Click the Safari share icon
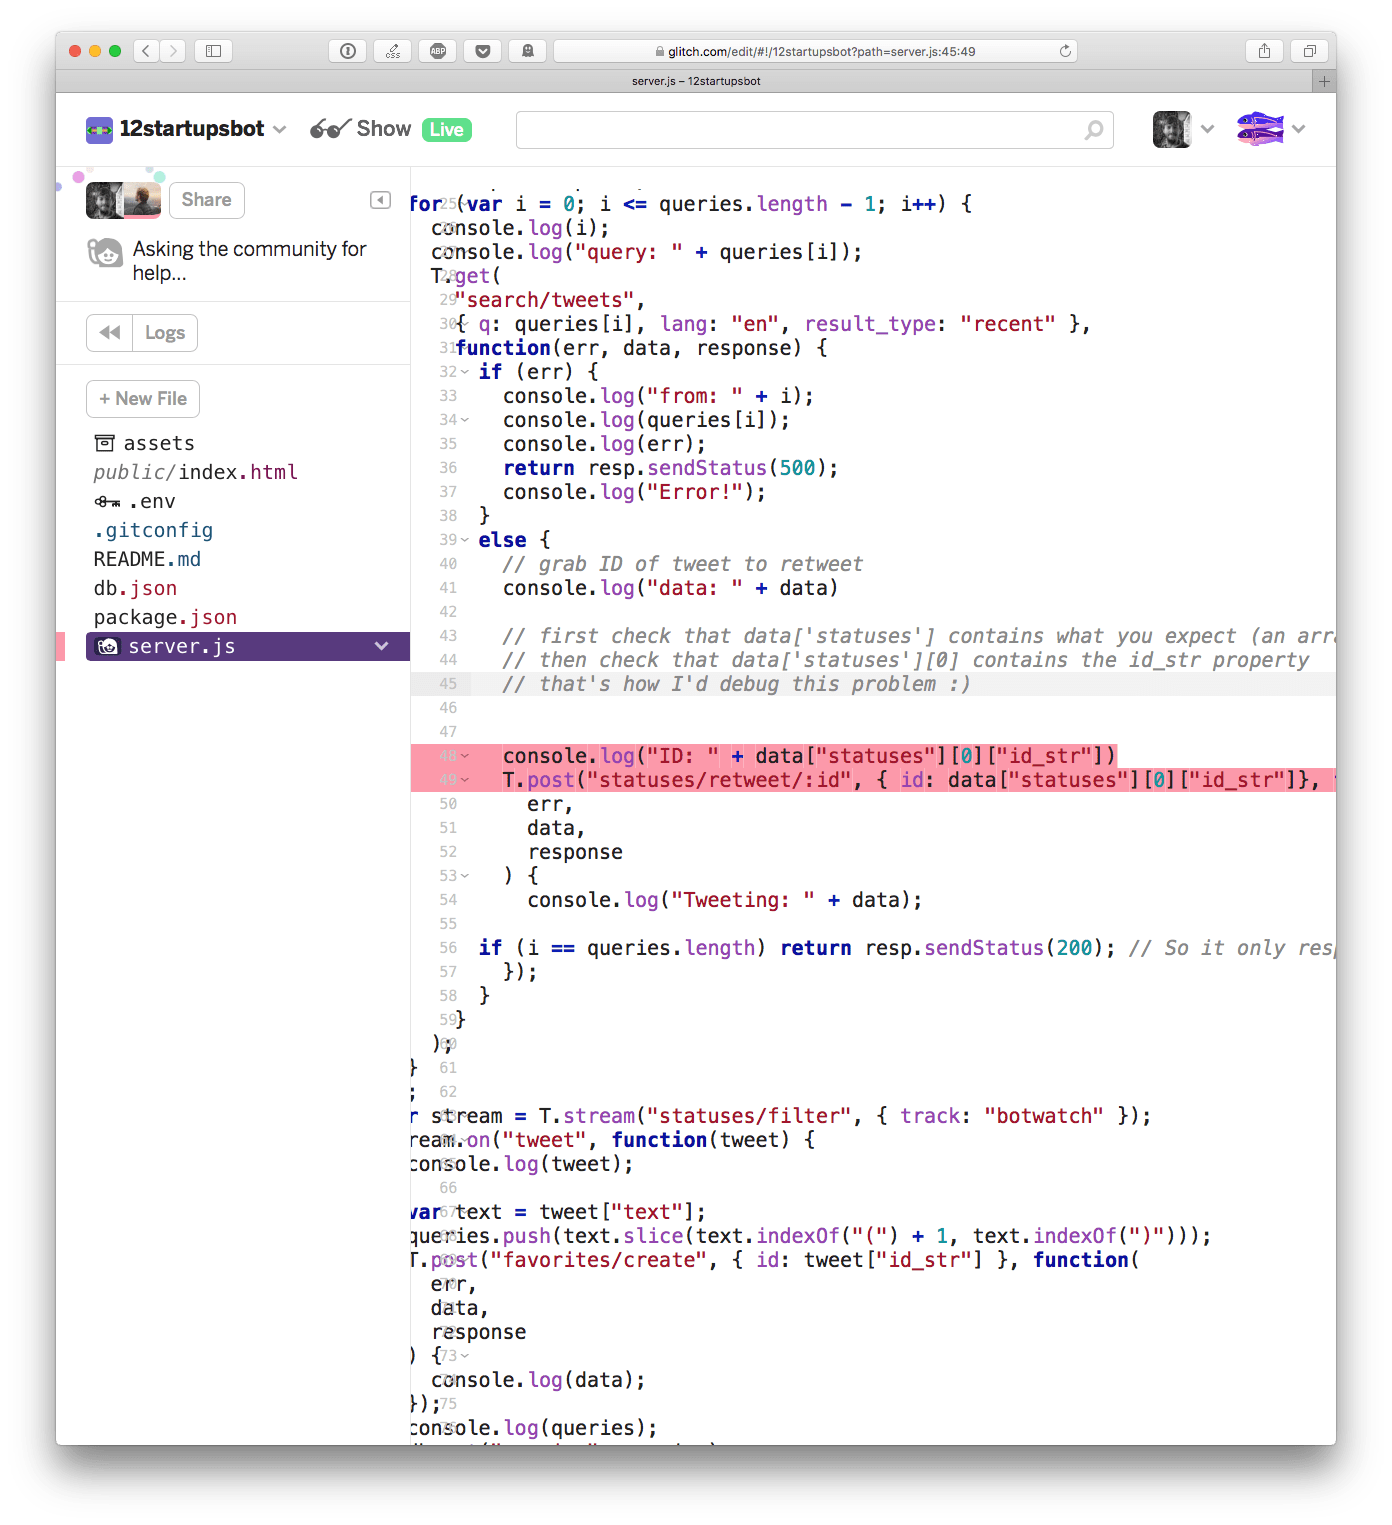The height and width of the screenshot is (1525, 1392). coord(1264,51)
